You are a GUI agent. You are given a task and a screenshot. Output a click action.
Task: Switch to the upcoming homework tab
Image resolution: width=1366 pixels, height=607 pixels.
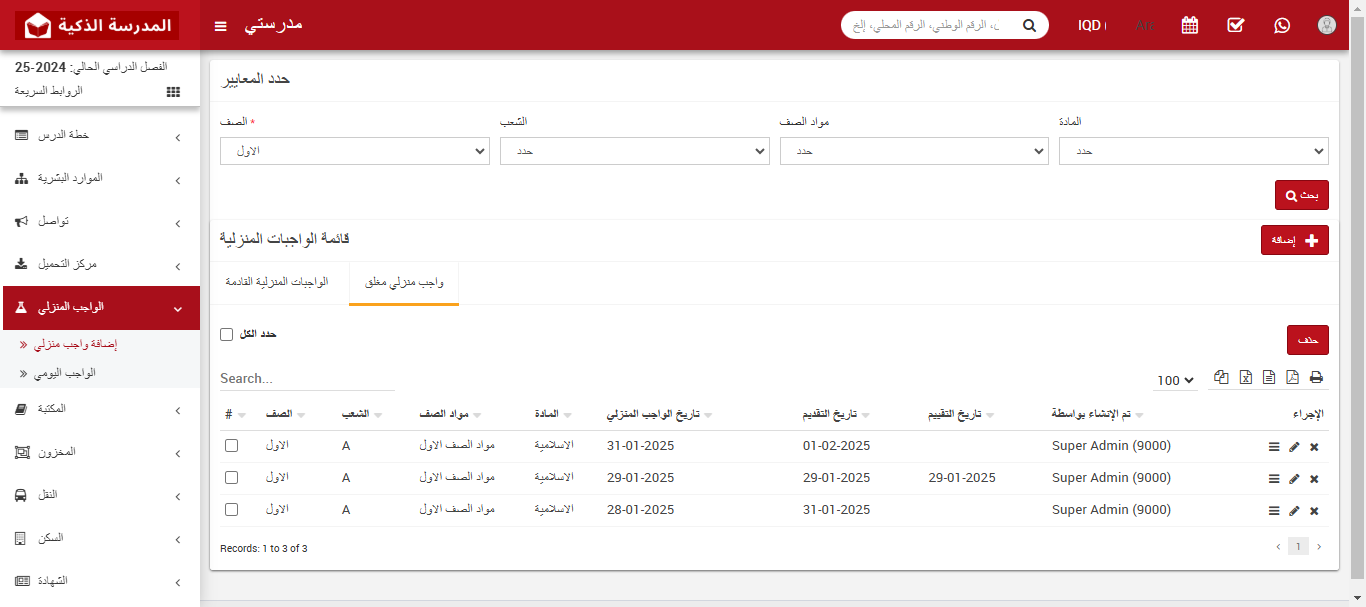coord(279,282)
